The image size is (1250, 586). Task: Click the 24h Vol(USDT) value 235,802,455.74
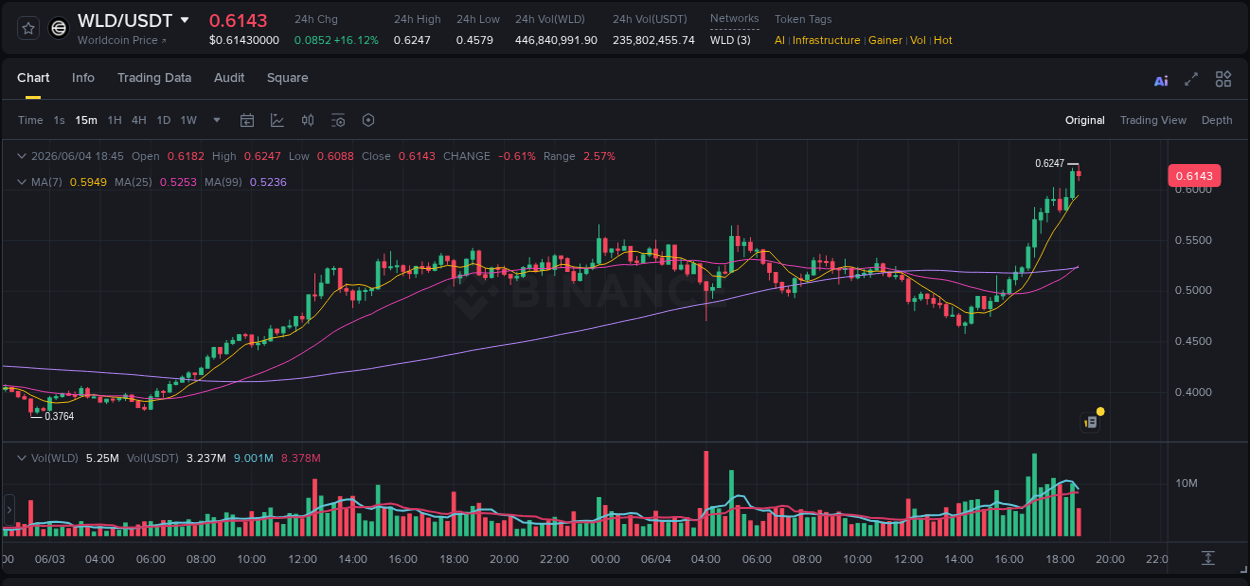[654, 40]
